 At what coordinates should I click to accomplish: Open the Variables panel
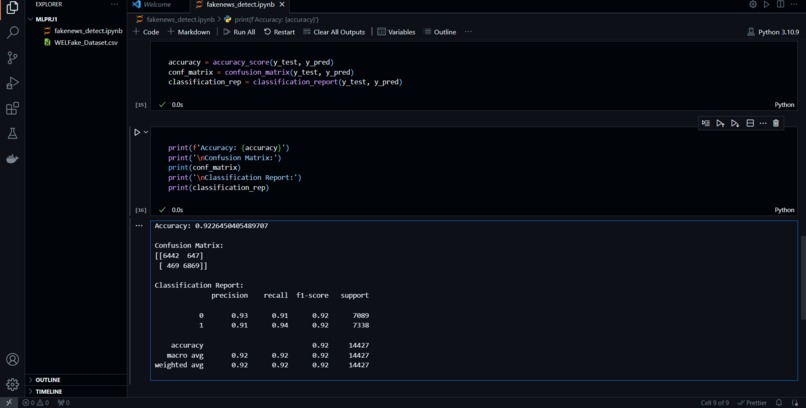point(396,32)
